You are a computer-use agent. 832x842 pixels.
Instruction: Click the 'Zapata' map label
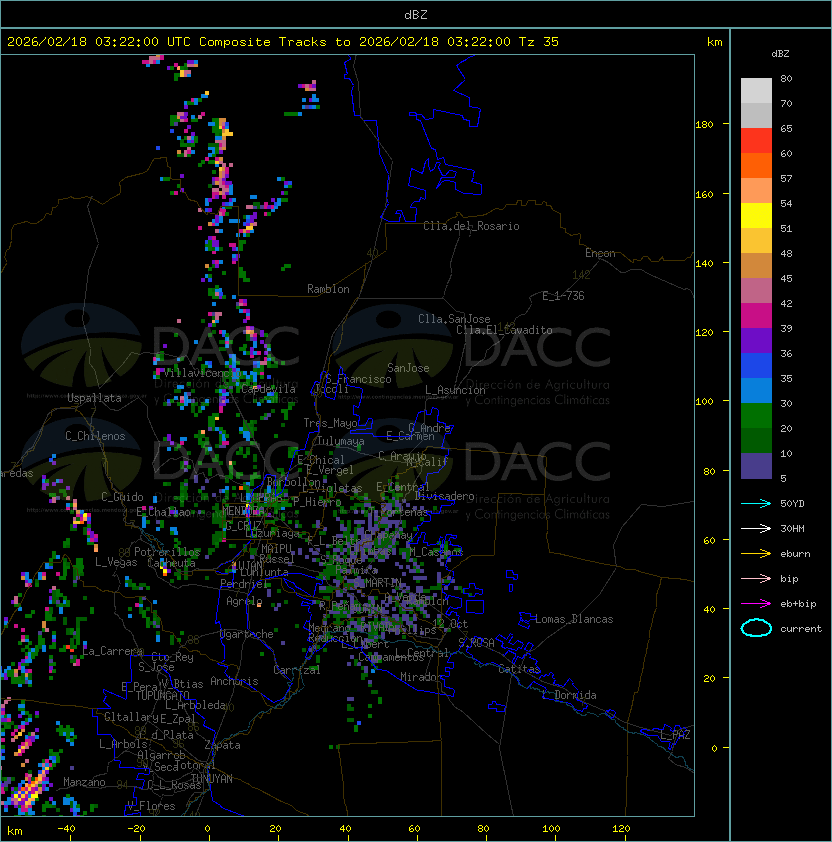[x=222, y=745]
